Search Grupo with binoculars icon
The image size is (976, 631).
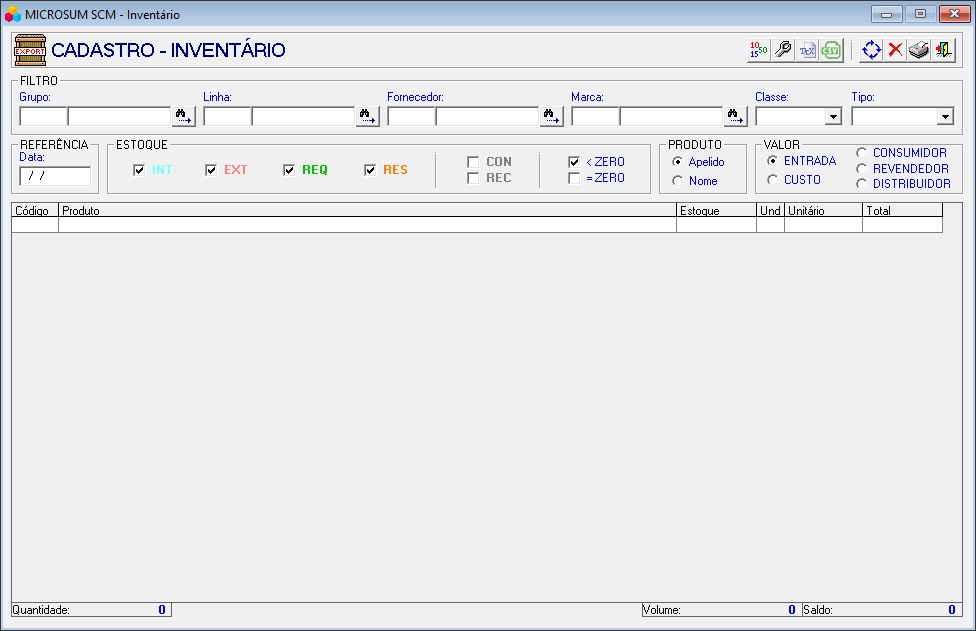coord(184,117)
